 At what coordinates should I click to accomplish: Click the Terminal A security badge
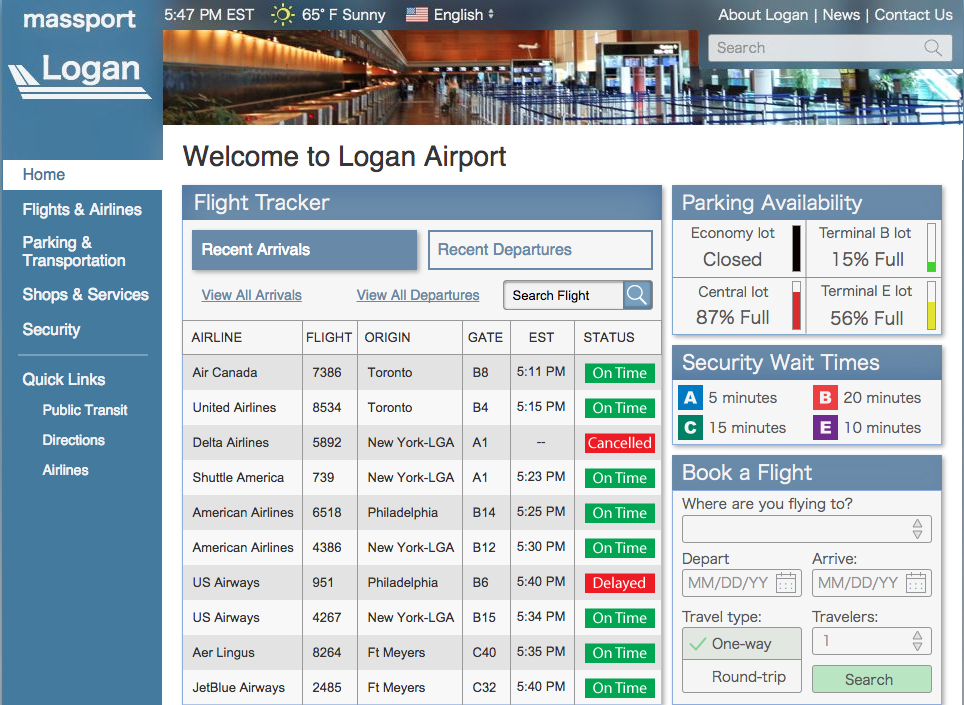[690, 398]
